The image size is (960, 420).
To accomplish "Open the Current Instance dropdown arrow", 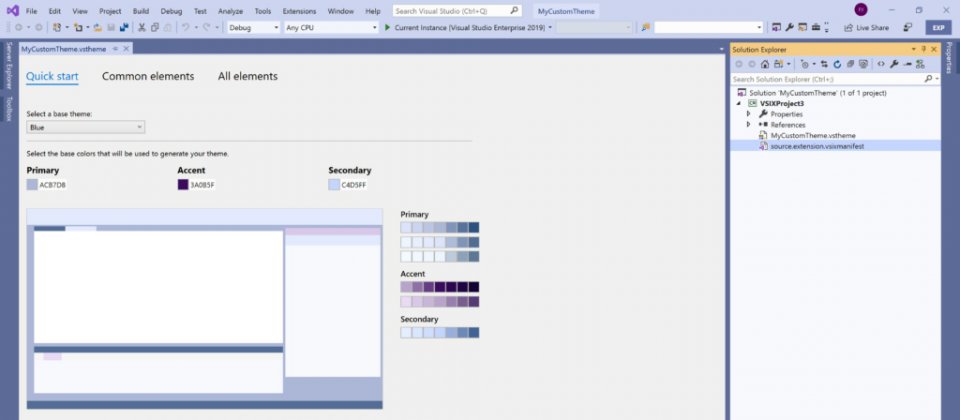I will tap(550, 28).
